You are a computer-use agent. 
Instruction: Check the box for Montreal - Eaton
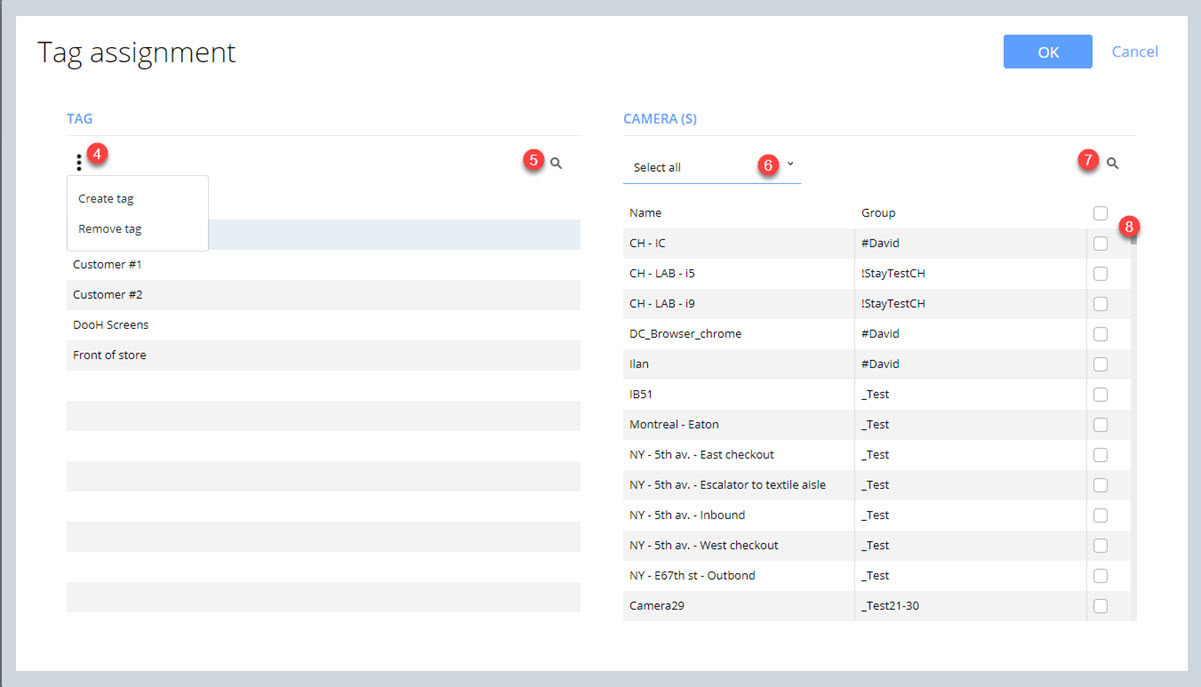tap(1101, 424)
